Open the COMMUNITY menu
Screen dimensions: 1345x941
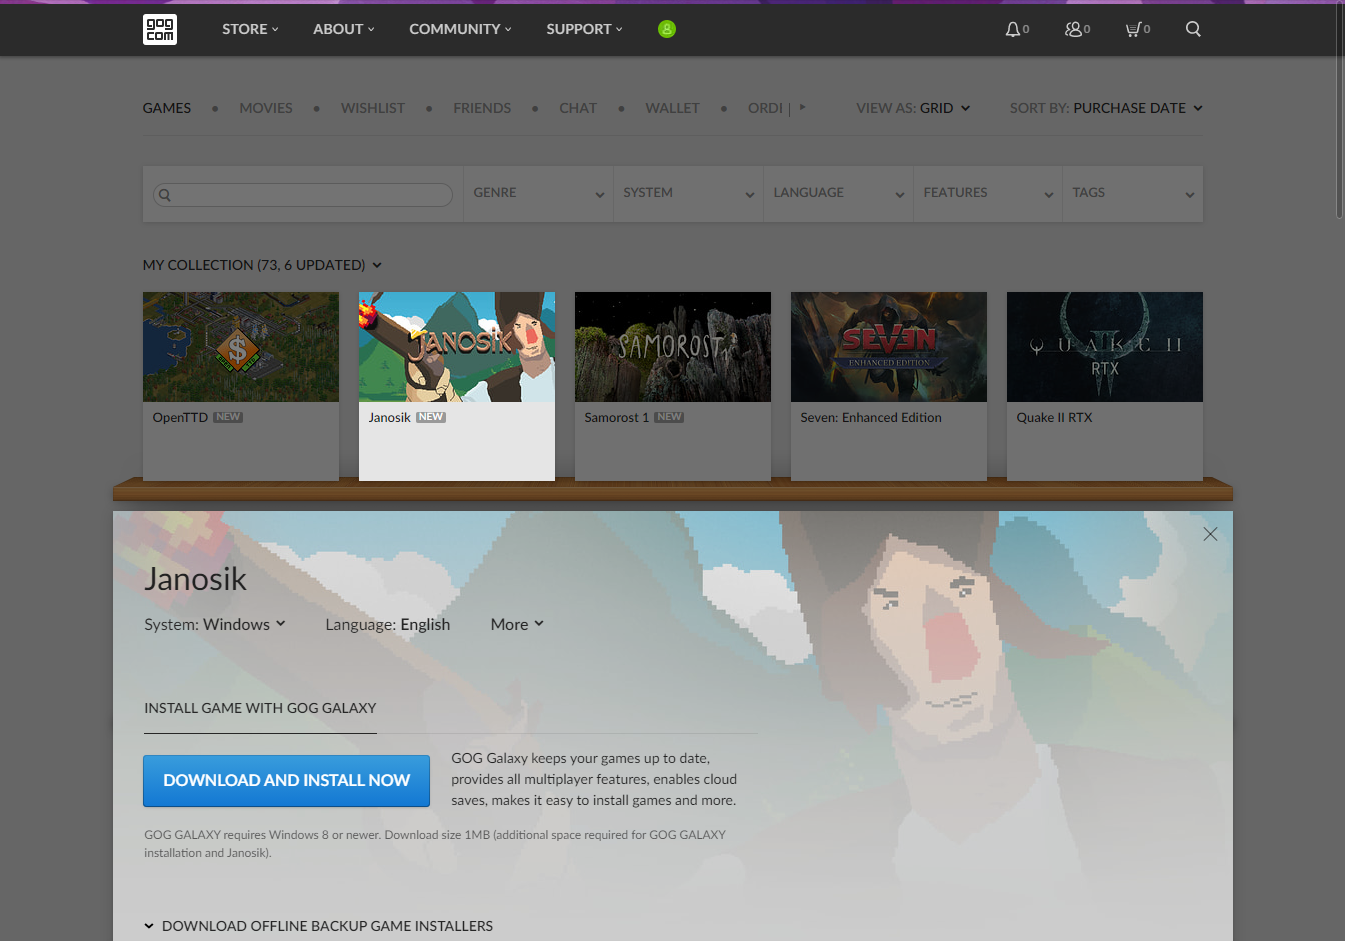coord(460,29)
